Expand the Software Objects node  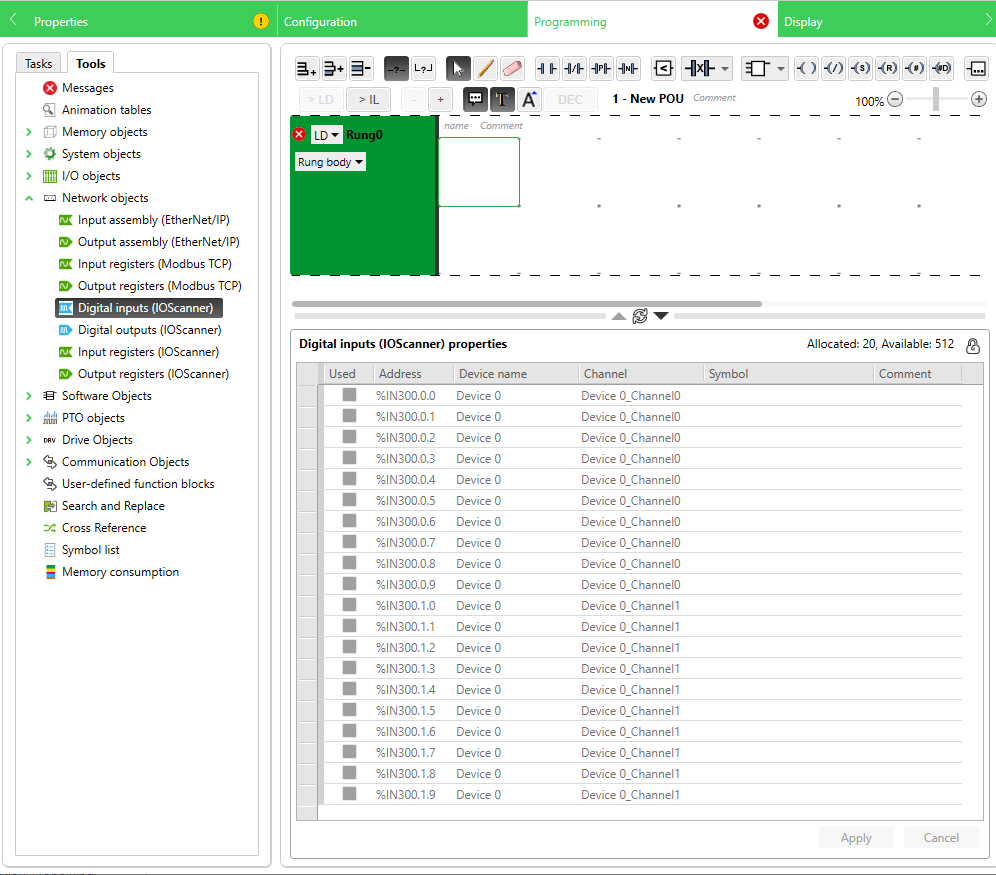tap(29, 396)
